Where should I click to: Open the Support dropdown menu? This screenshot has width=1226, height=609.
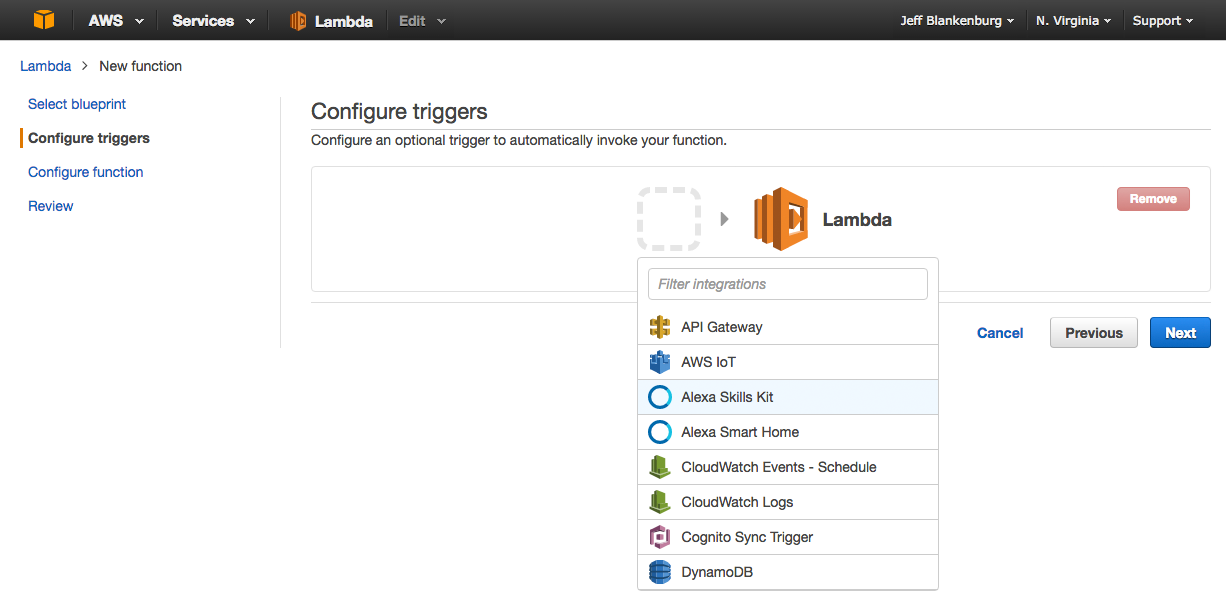(1162, 21)
